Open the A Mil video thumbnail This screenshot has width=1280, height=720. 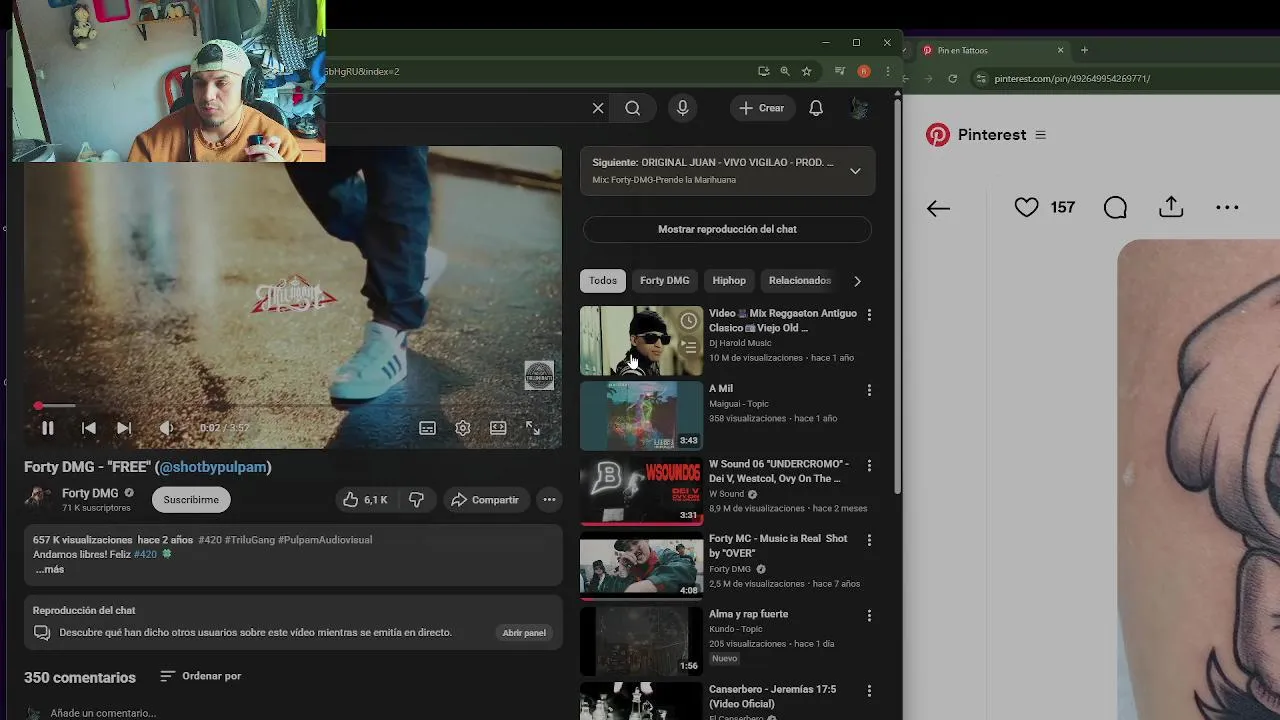pyautogui.click(x=641, y=416)
